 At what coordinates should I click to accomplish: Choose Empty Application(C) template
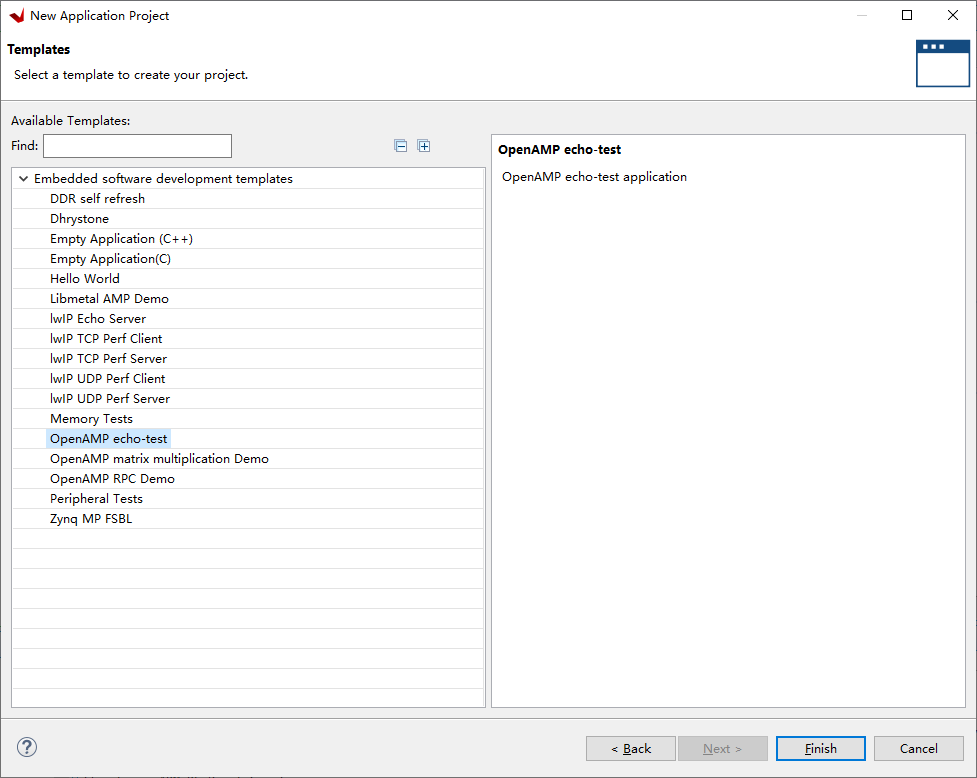[x=110, y=259]
